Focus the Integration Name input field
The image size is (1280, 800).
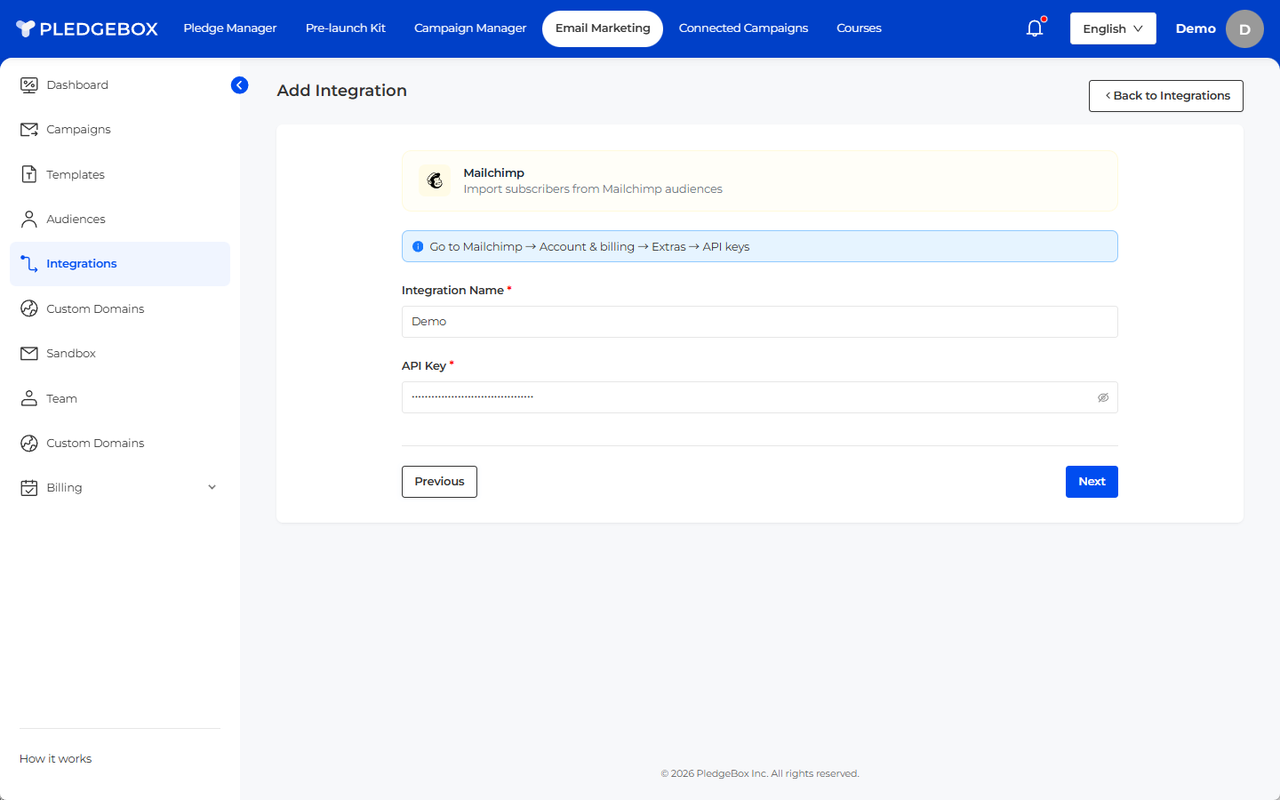tap(759, 322)
